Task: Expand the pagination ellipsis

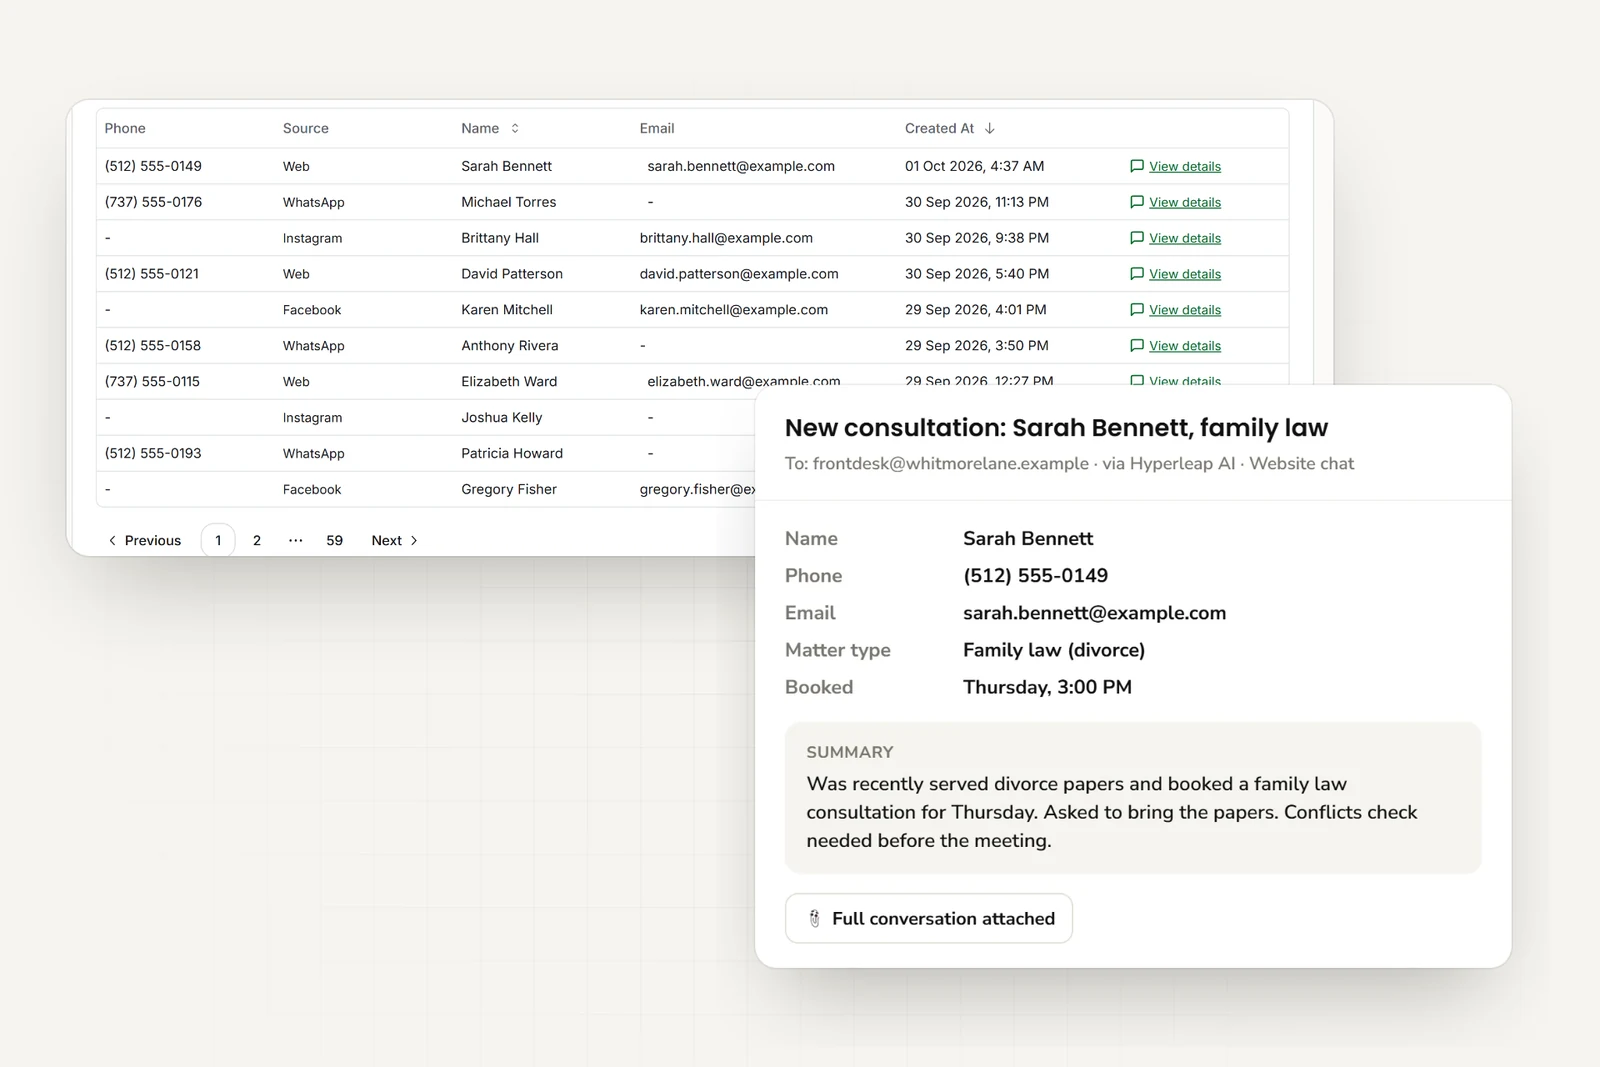Action: 296,540
